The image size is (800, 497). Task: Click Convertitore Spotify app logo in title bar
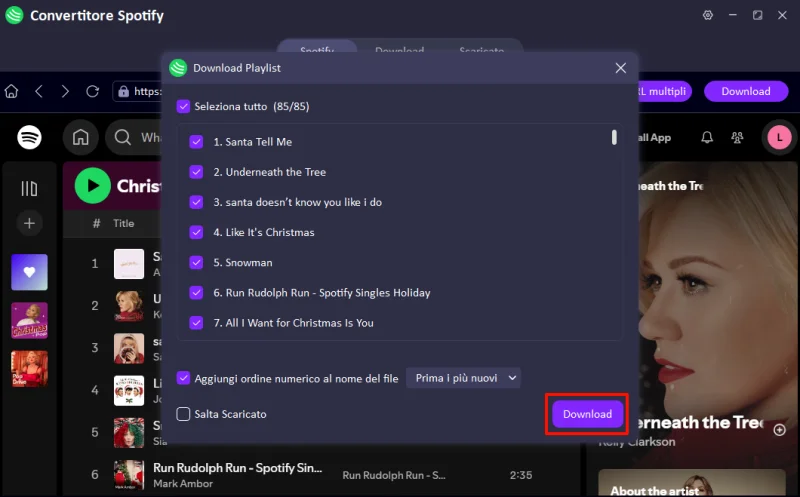pos(14,15)
